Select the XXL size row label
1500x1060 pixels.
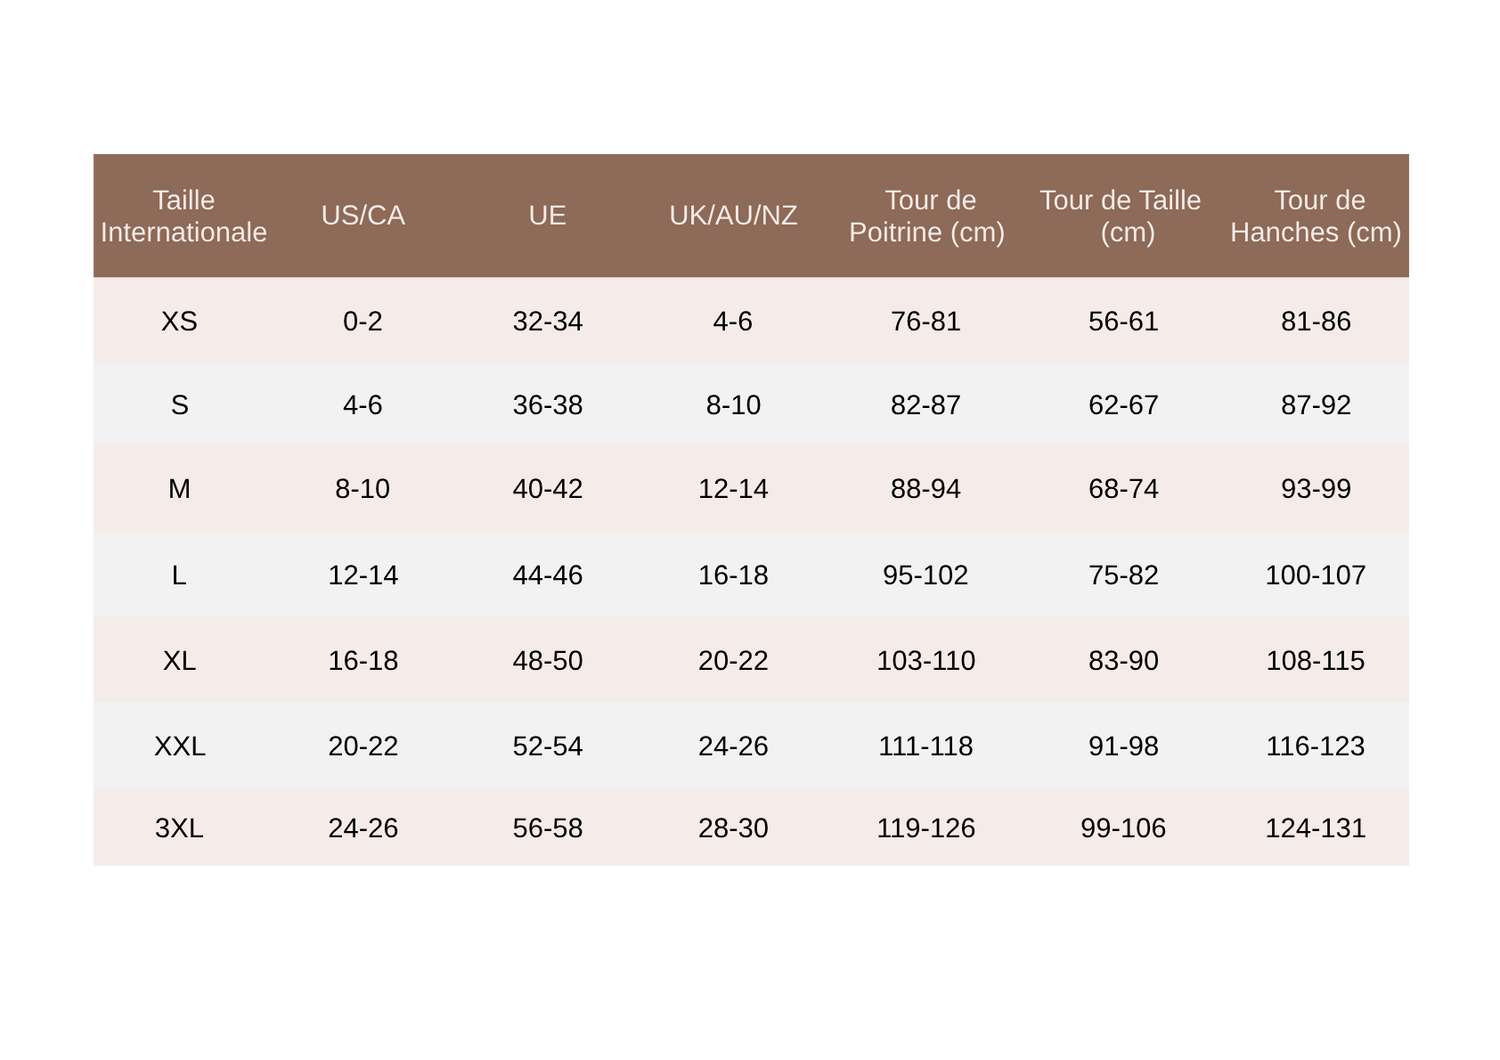click(179, 746)
